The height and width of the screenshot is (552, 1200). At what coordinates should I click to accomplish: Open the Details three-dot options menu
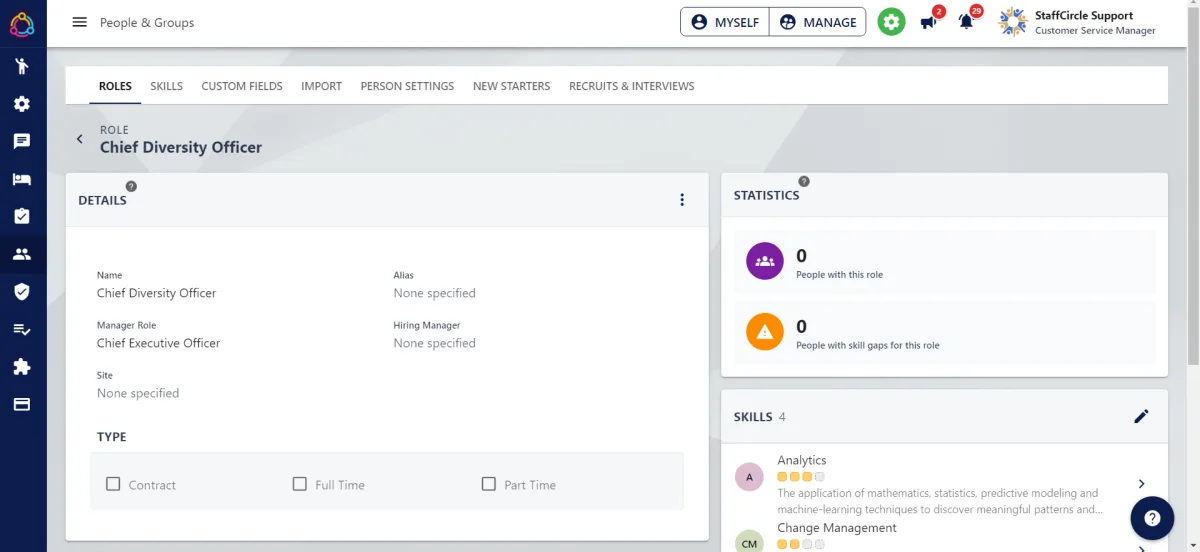coord(682,200)
